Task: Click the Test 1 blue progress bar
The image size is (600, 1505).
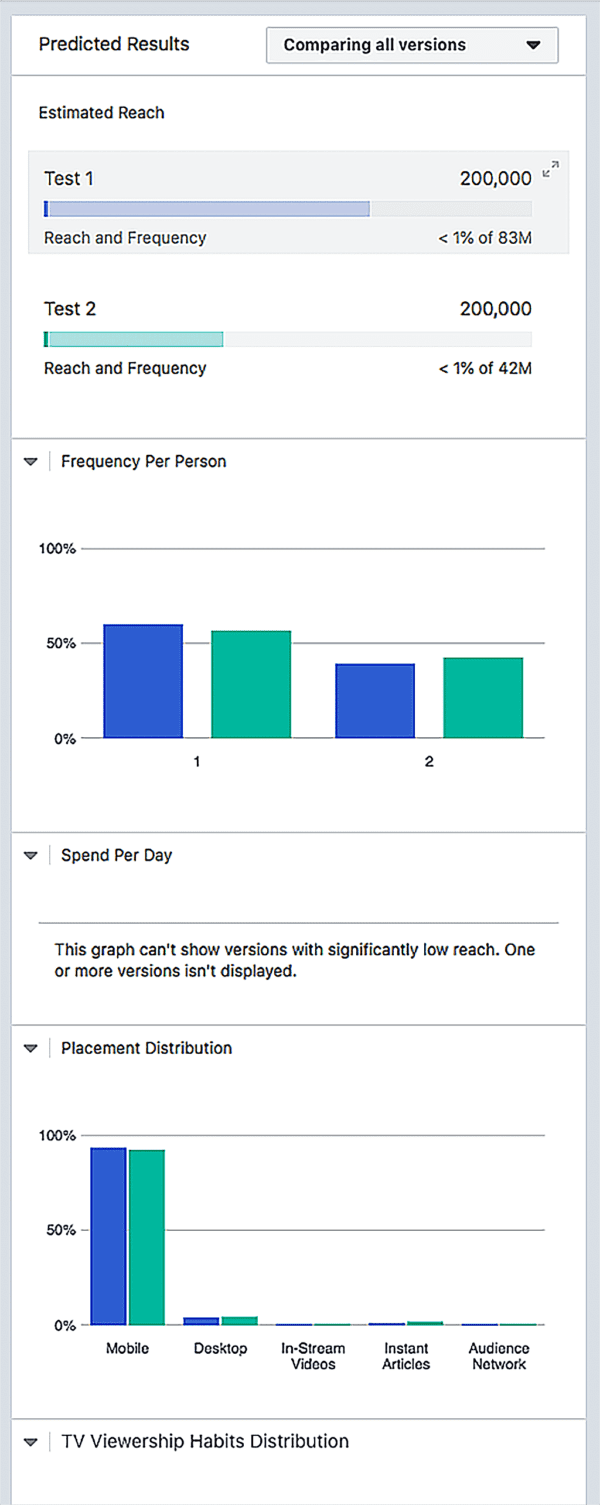Action: (206, 208)
